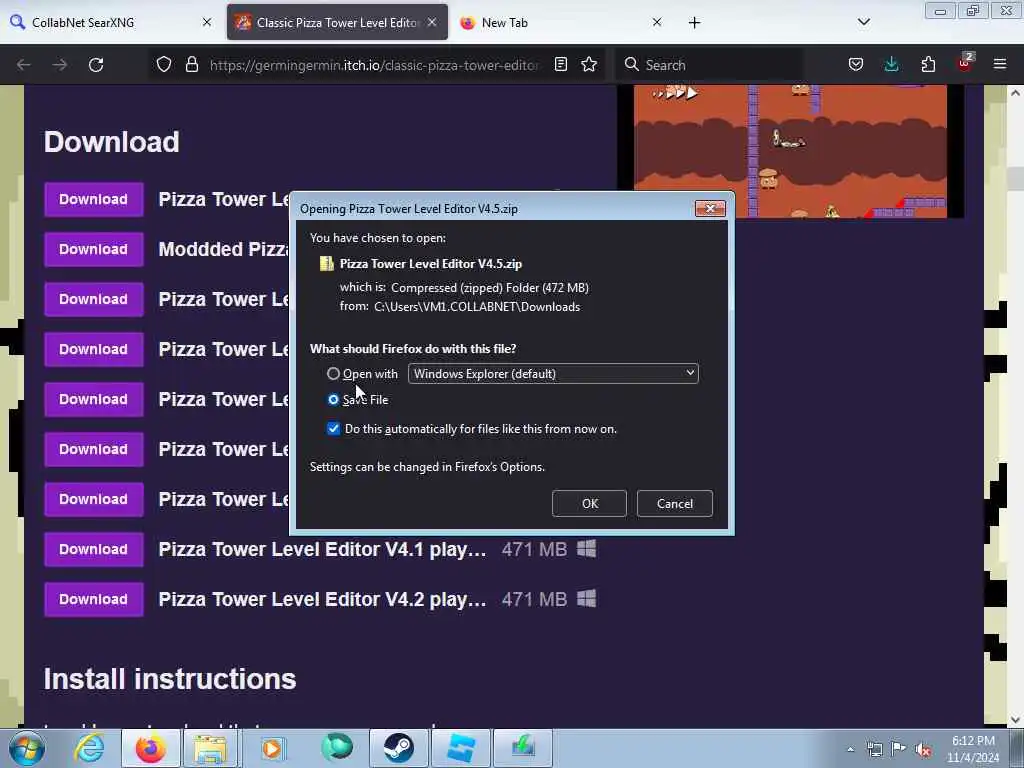This screenshot has width=1024, height=768.
Task: Download Pizza Tower Level Editor V4.1
Action: pyautogui.click(x=93, y=549)
